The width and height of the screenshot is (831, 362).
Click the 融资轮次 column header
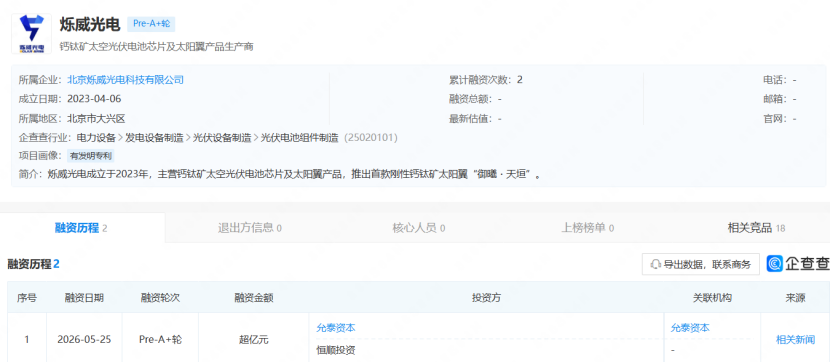tap(160, 298)
